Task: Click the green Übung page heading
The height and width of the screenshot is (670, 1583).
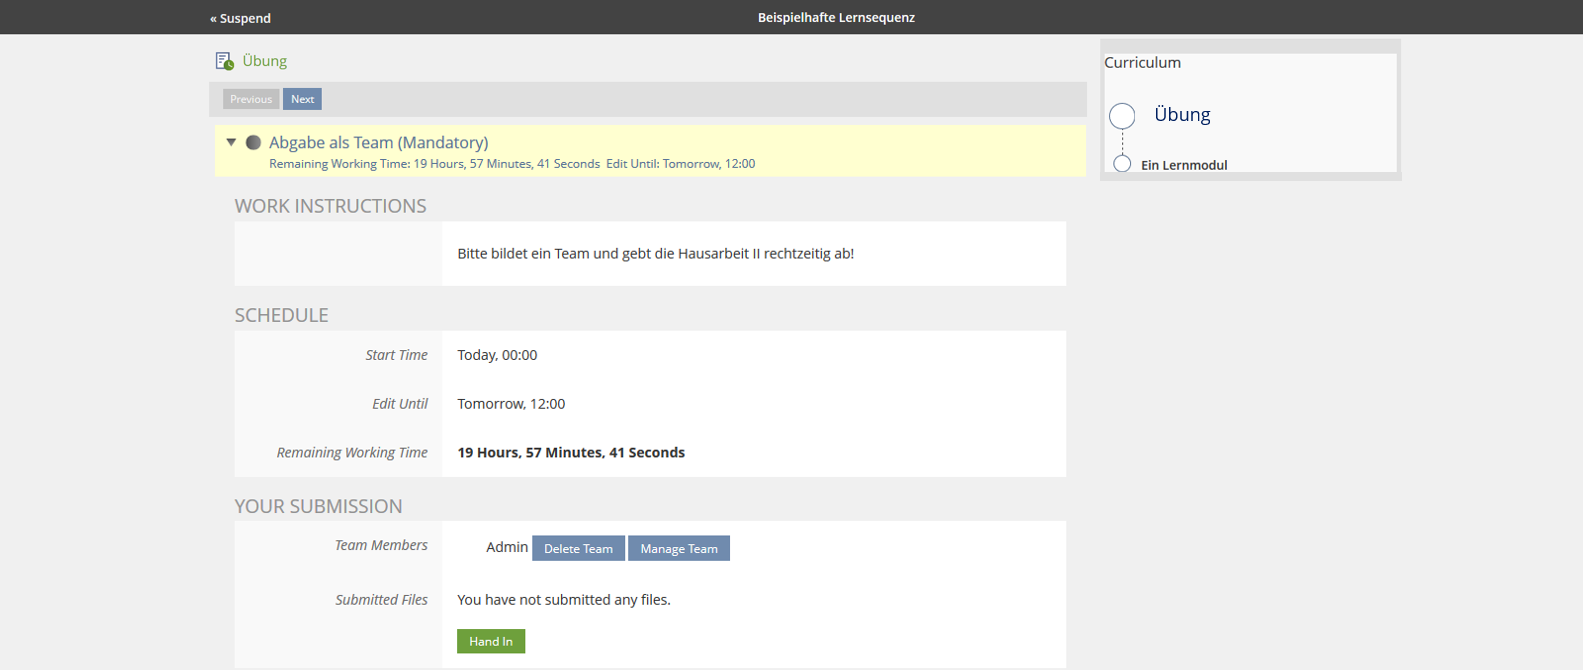Action: click(264, 61)
